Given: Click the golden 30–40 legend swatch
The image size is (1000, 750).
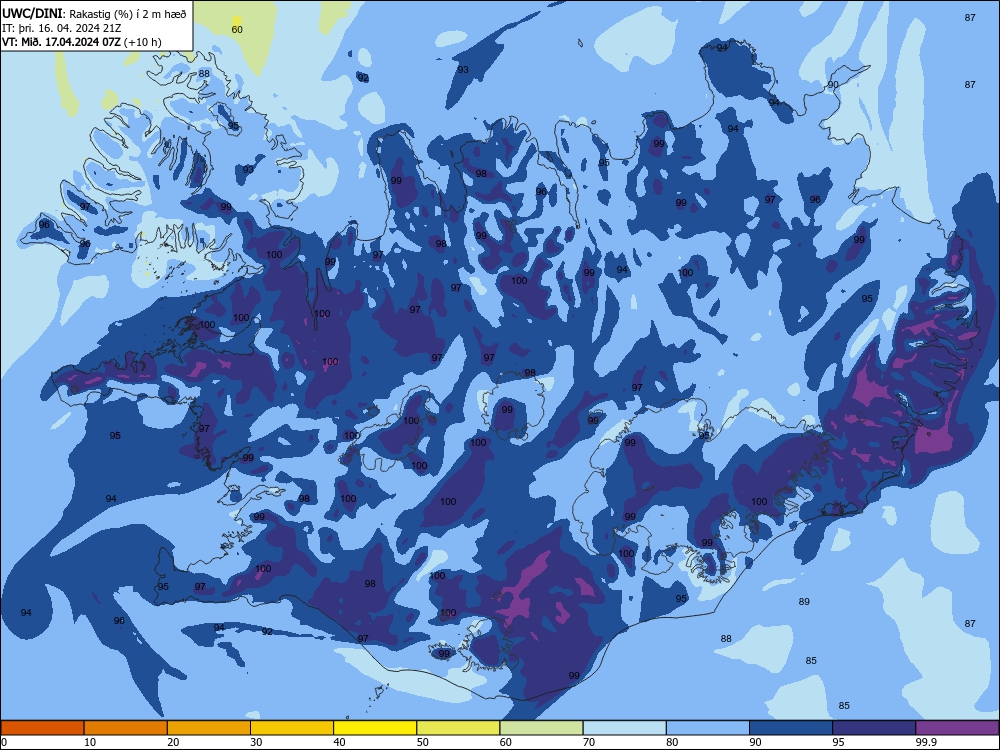Looking at the screenshot, I should coord(292,728).
